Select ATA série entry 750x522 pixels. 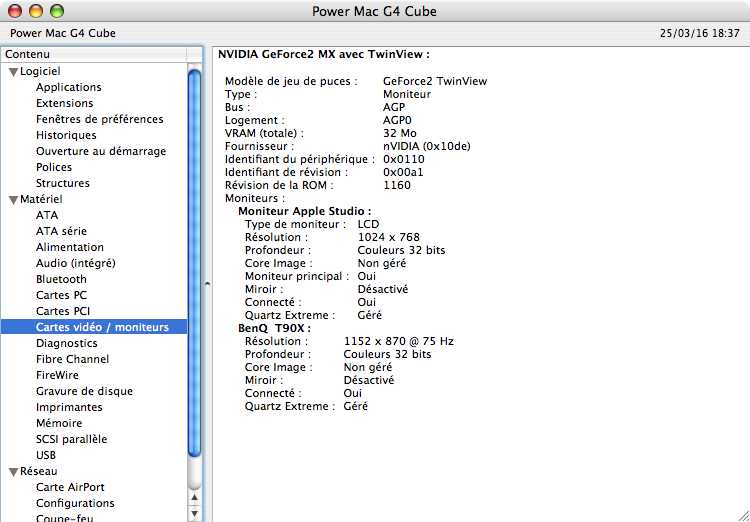point(61,231)
